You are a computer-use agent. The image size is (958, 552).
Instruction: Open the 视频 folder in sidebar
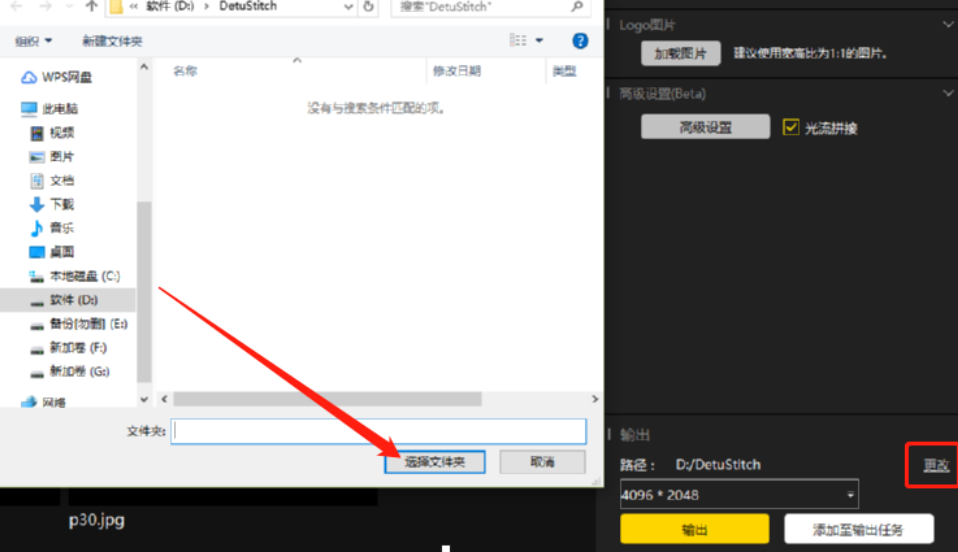pyautogui.click(x=52, y=133)
